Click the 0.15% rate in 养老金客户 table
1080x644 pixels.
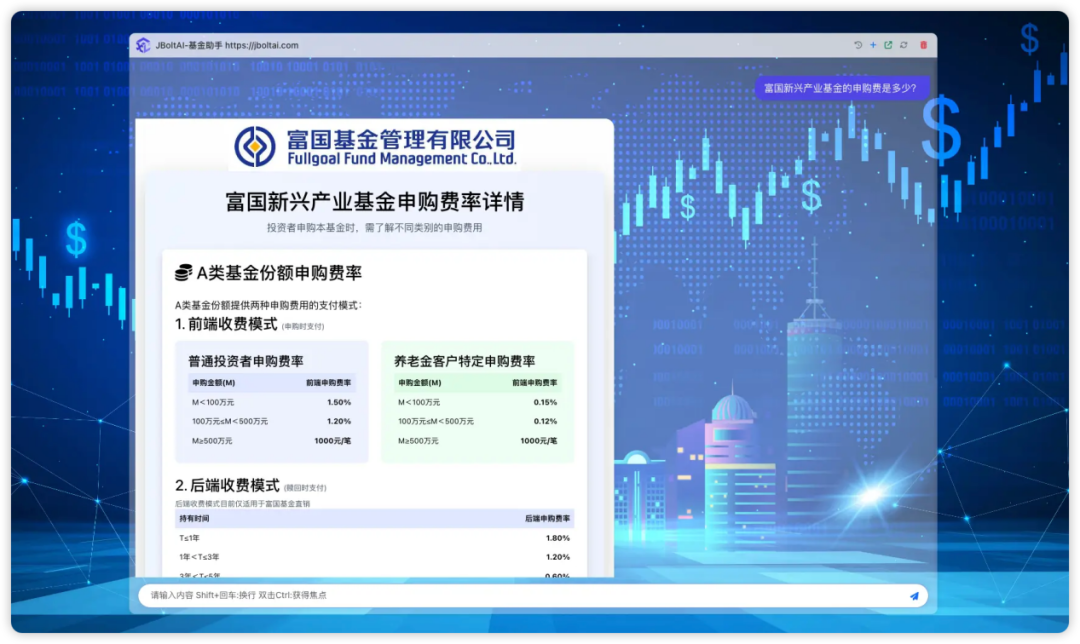[546, 402]
